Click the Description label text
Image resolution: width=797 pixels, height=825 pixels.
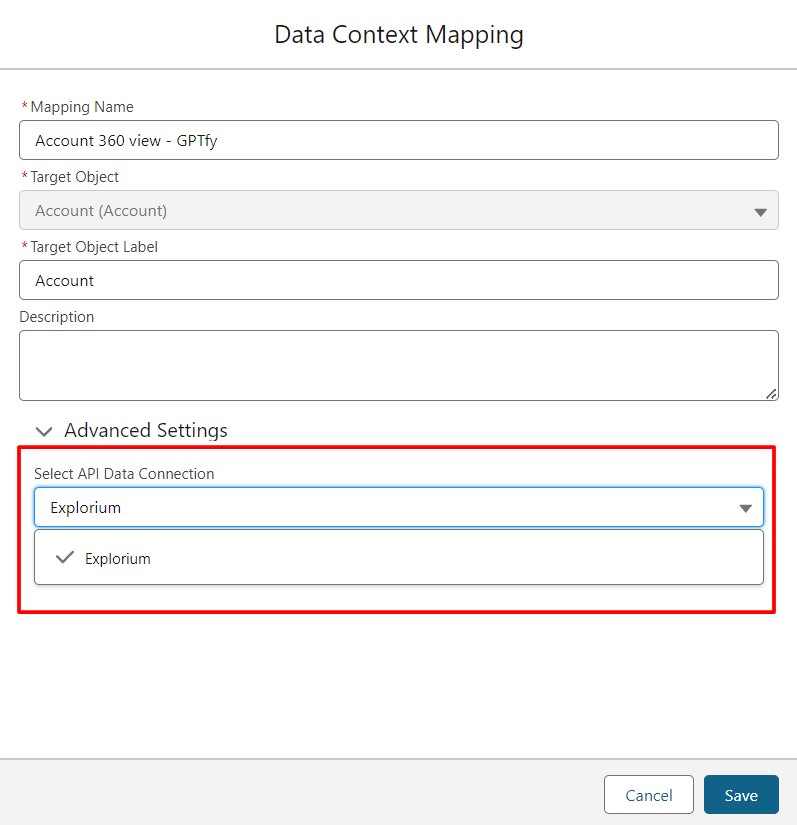tap(57, 317)
